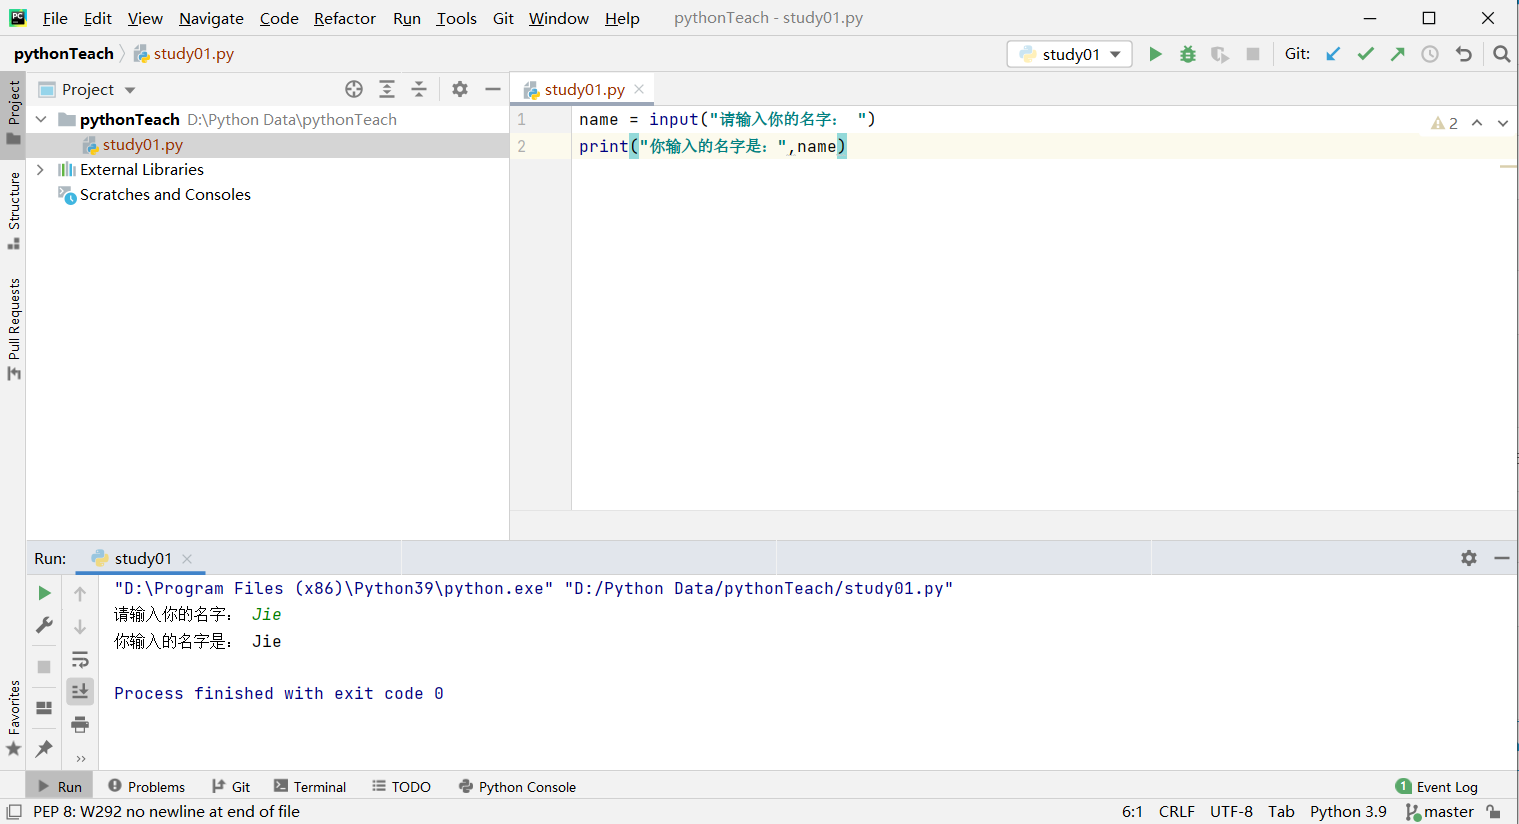Toggle the Structure tool window
This screenshot has height=824, width=1519.
tap(13, 210)
